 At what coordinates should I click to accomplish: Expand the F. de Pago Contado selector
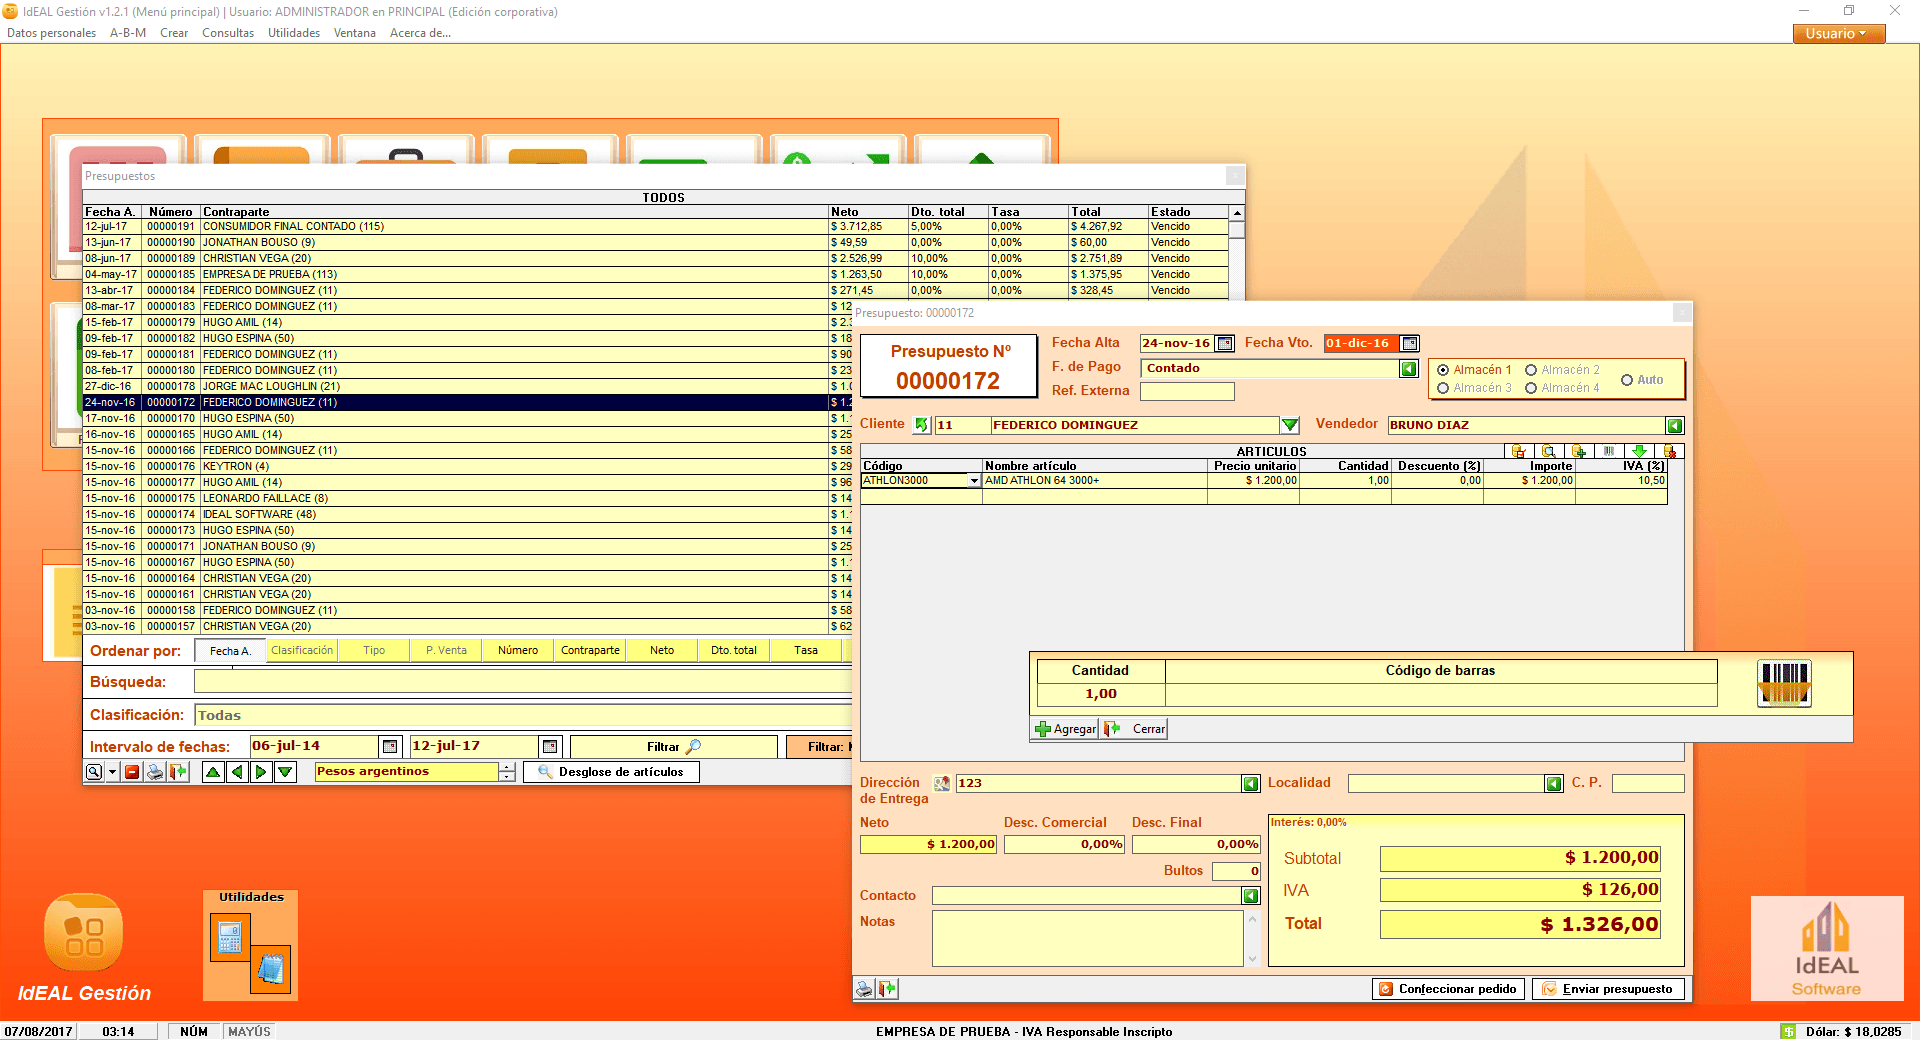(1409, 369)
